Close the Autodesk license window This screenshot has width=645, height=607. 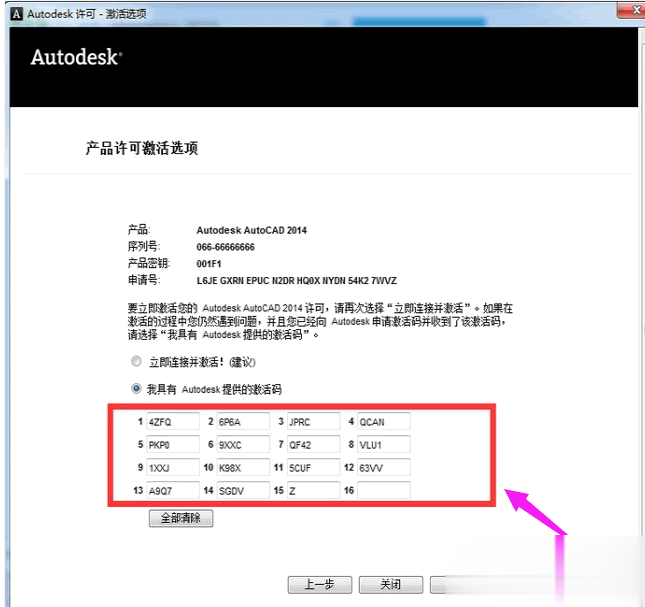point(632,10)
